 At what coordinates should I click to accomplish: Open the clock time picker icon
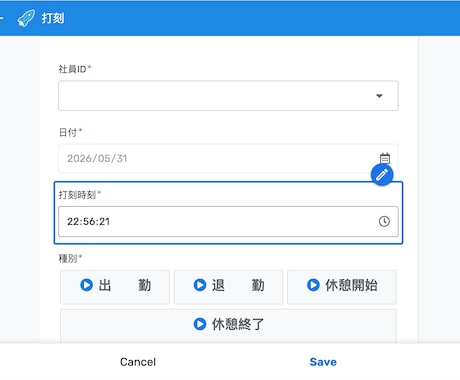point(384,221)
